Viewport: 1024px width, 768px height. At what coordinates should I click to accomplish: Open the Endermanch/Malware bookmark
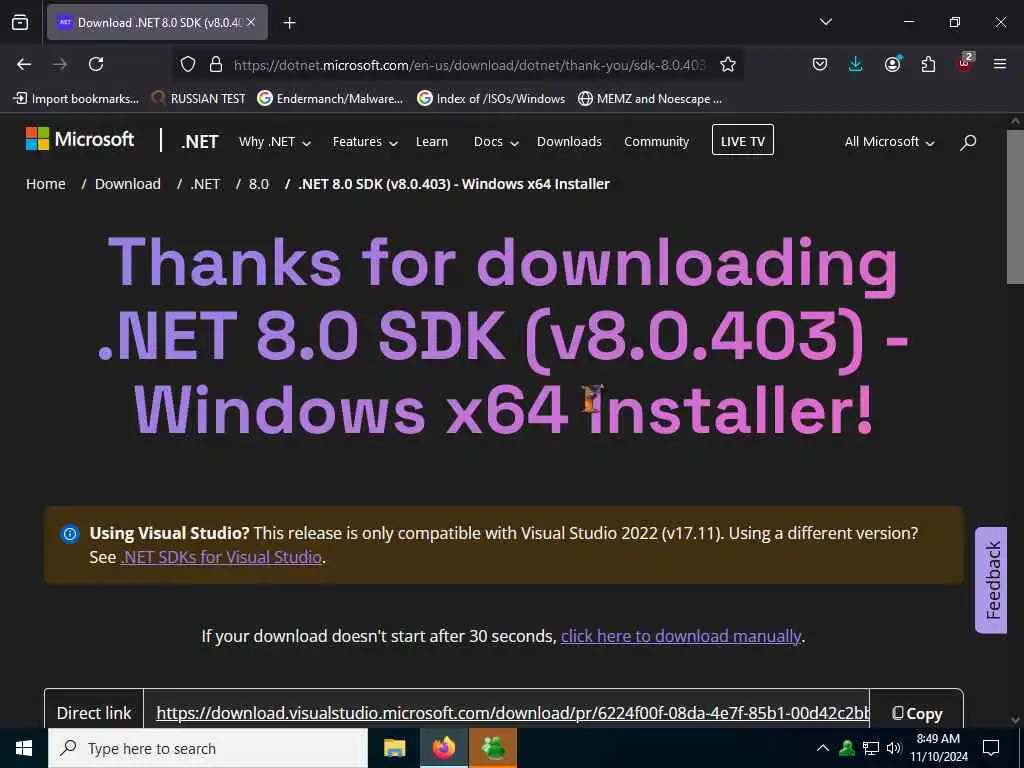point(330,99)
